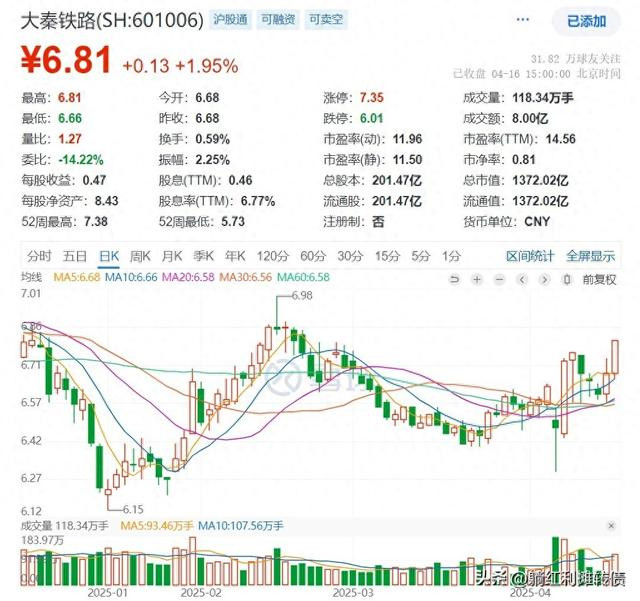Click the 2025-03 date axis label

(353, 592)
